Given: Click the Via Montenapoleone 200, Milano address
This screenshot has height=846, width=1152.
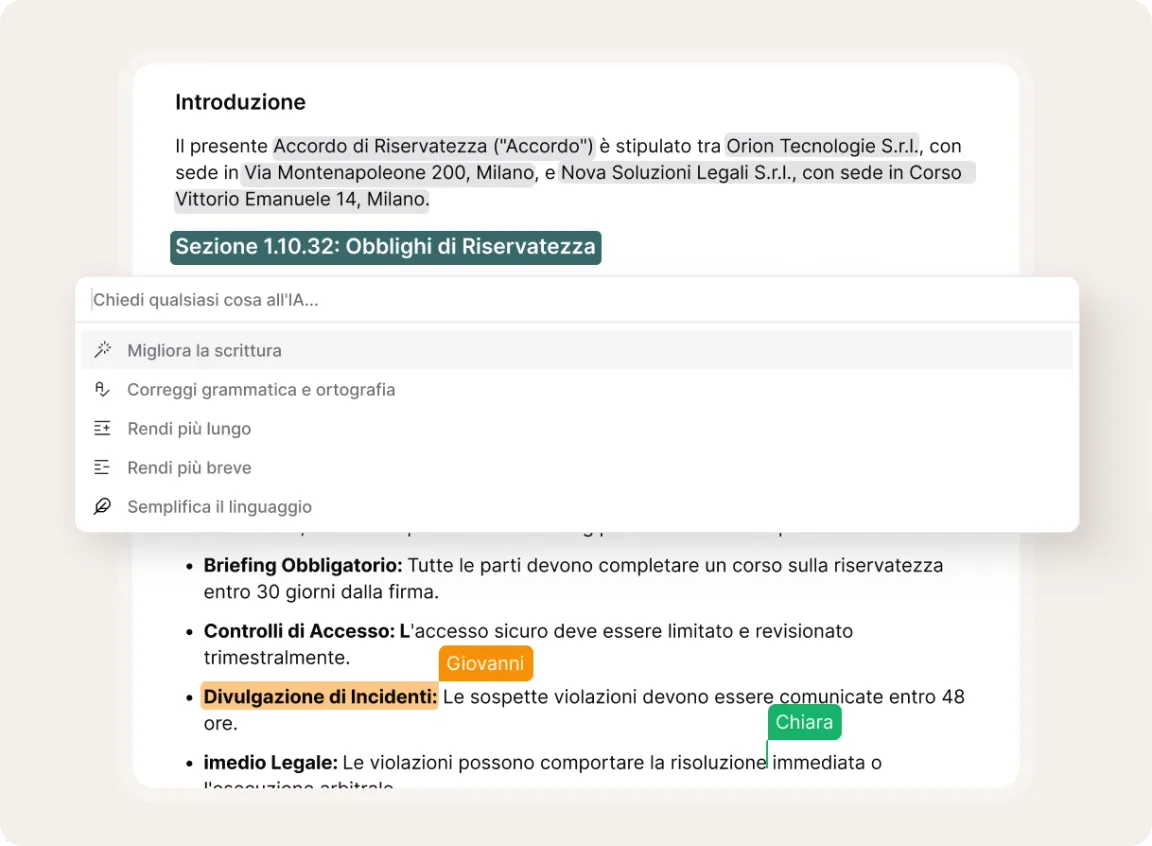Looking at the screenshot, I should (x=388, y=173).
